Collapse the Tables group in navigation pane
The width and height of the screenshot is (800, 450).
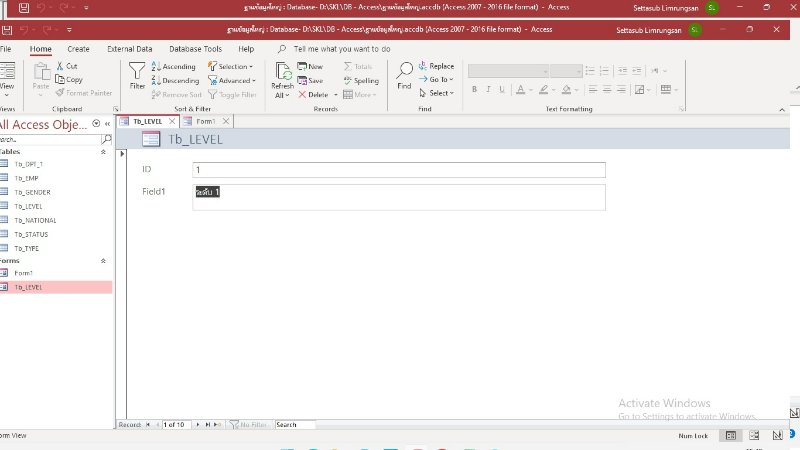[x=103, y=152]
